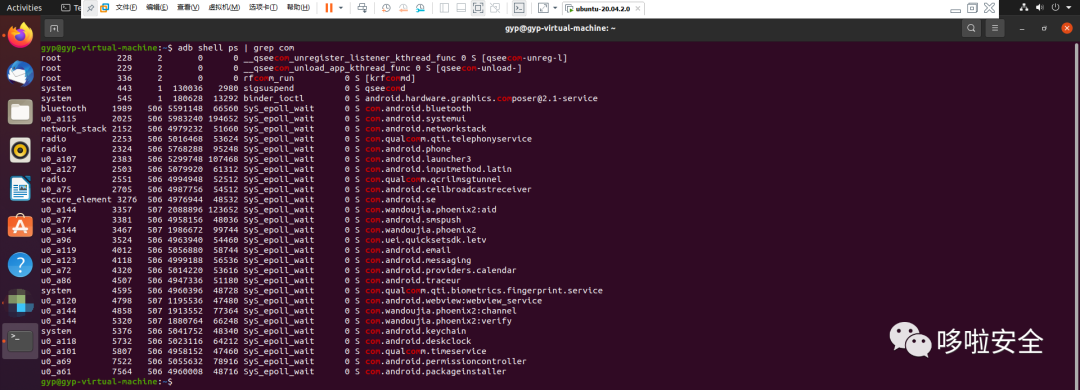Launch Thunderbird Mail from the dock

(21, 74)
